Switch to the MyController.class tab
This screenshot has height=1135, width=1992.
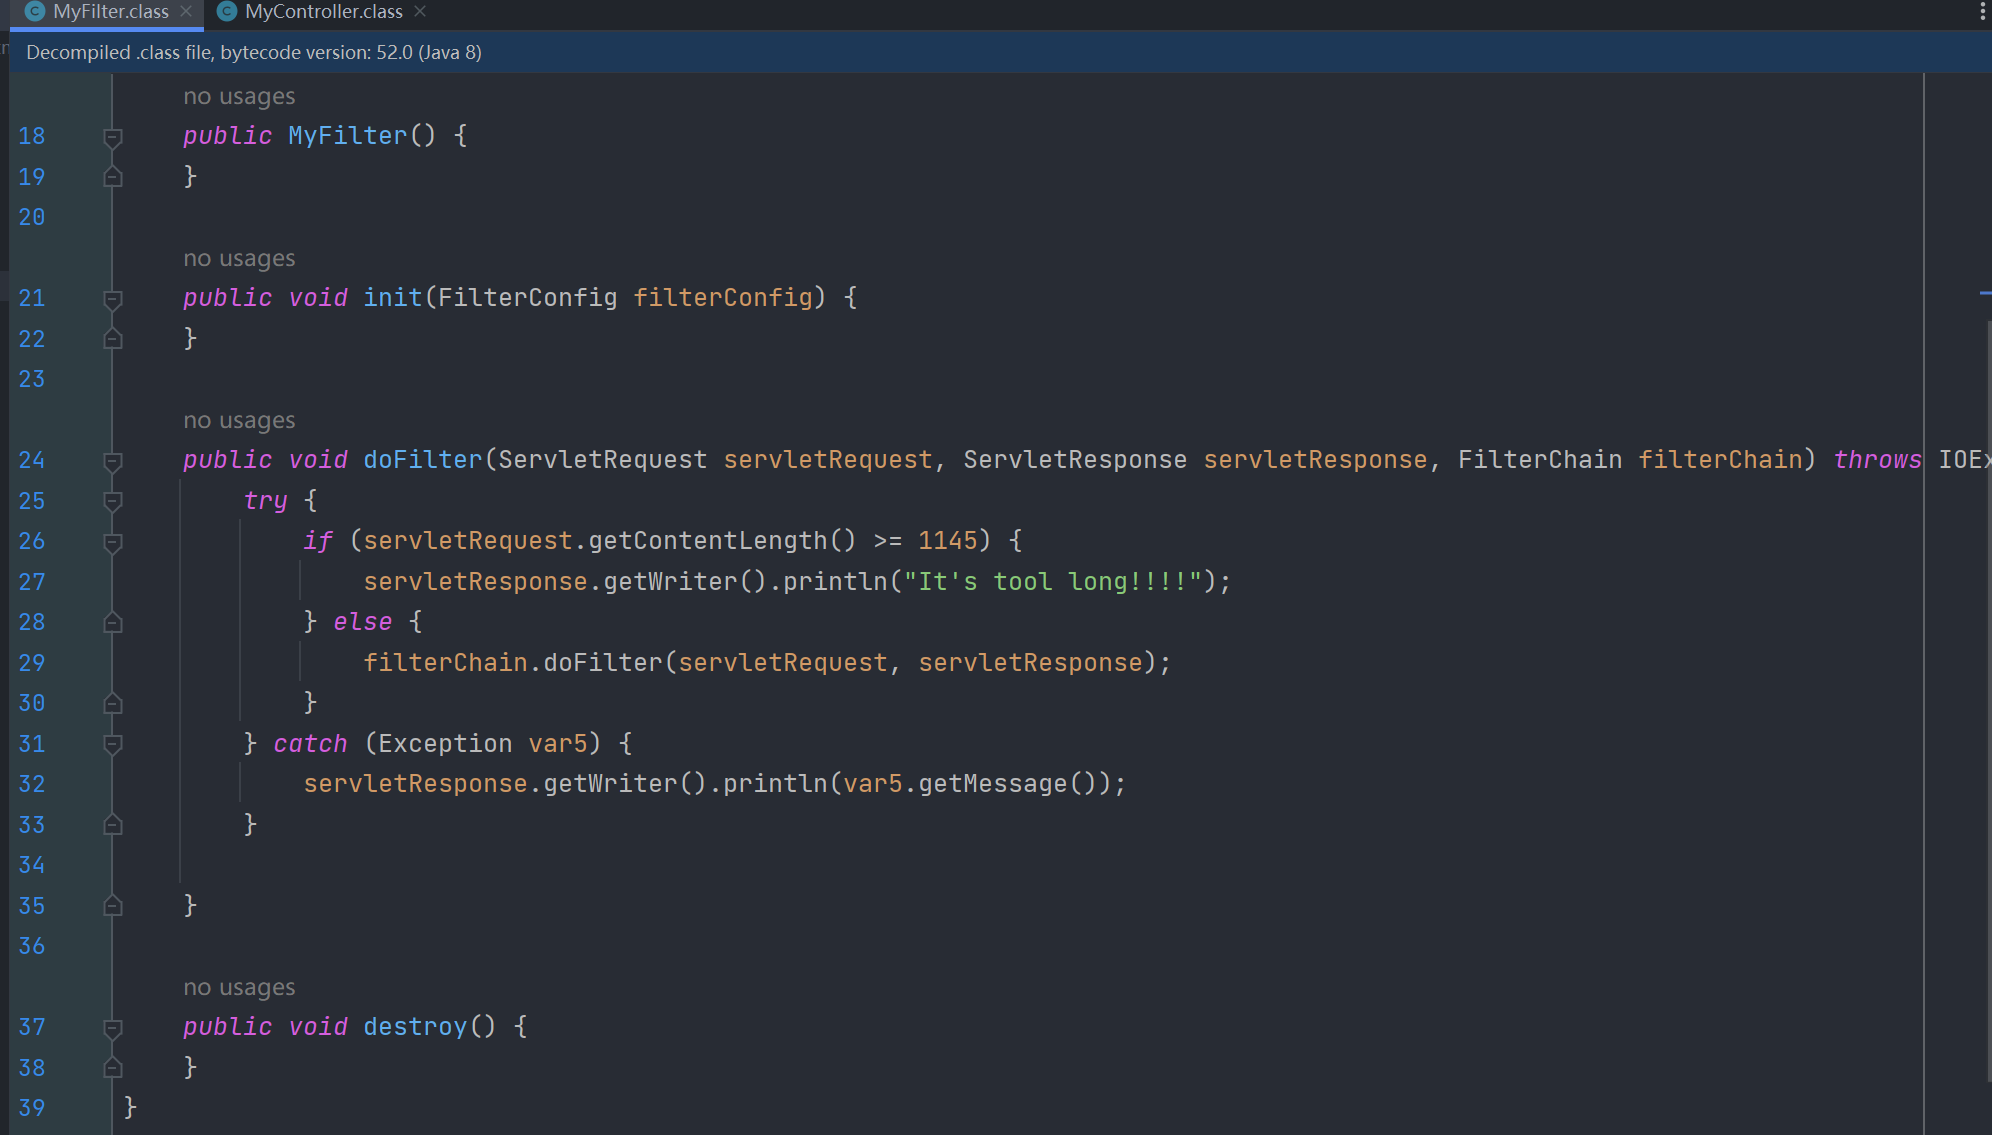click(x=323, y=12)
